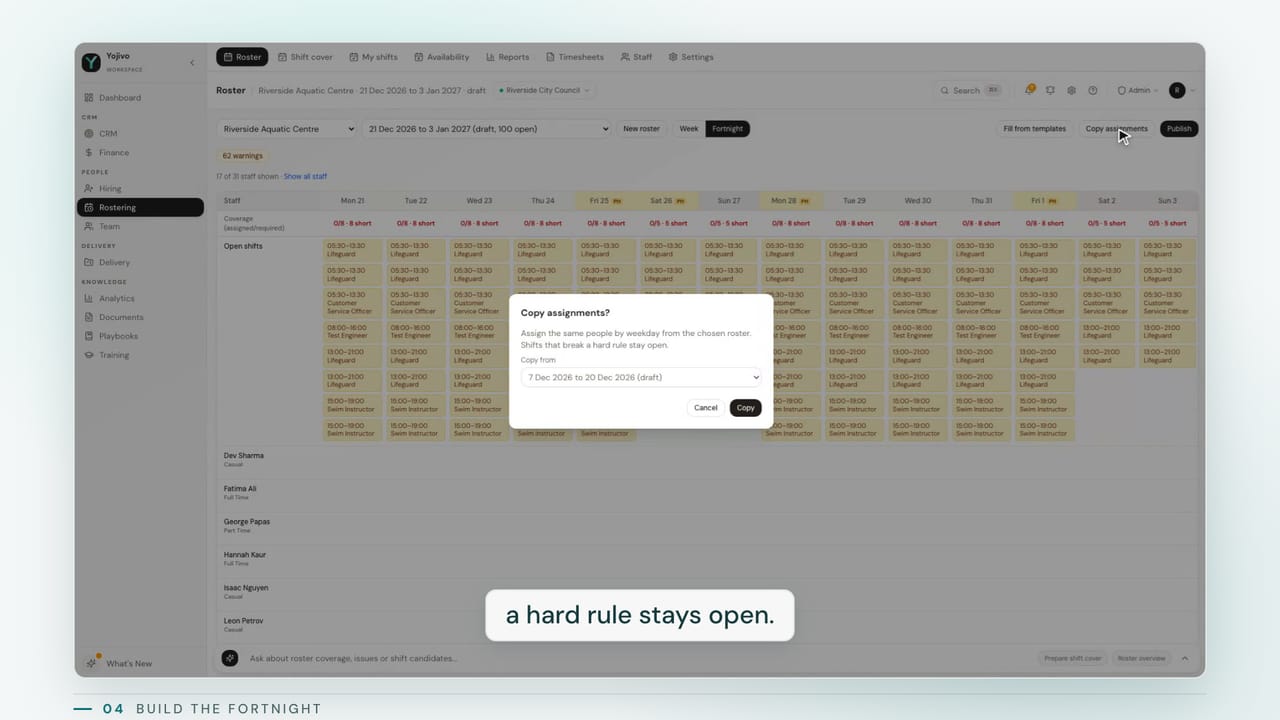
Task: Switch roster view to Week
Action: pos(689,129)
